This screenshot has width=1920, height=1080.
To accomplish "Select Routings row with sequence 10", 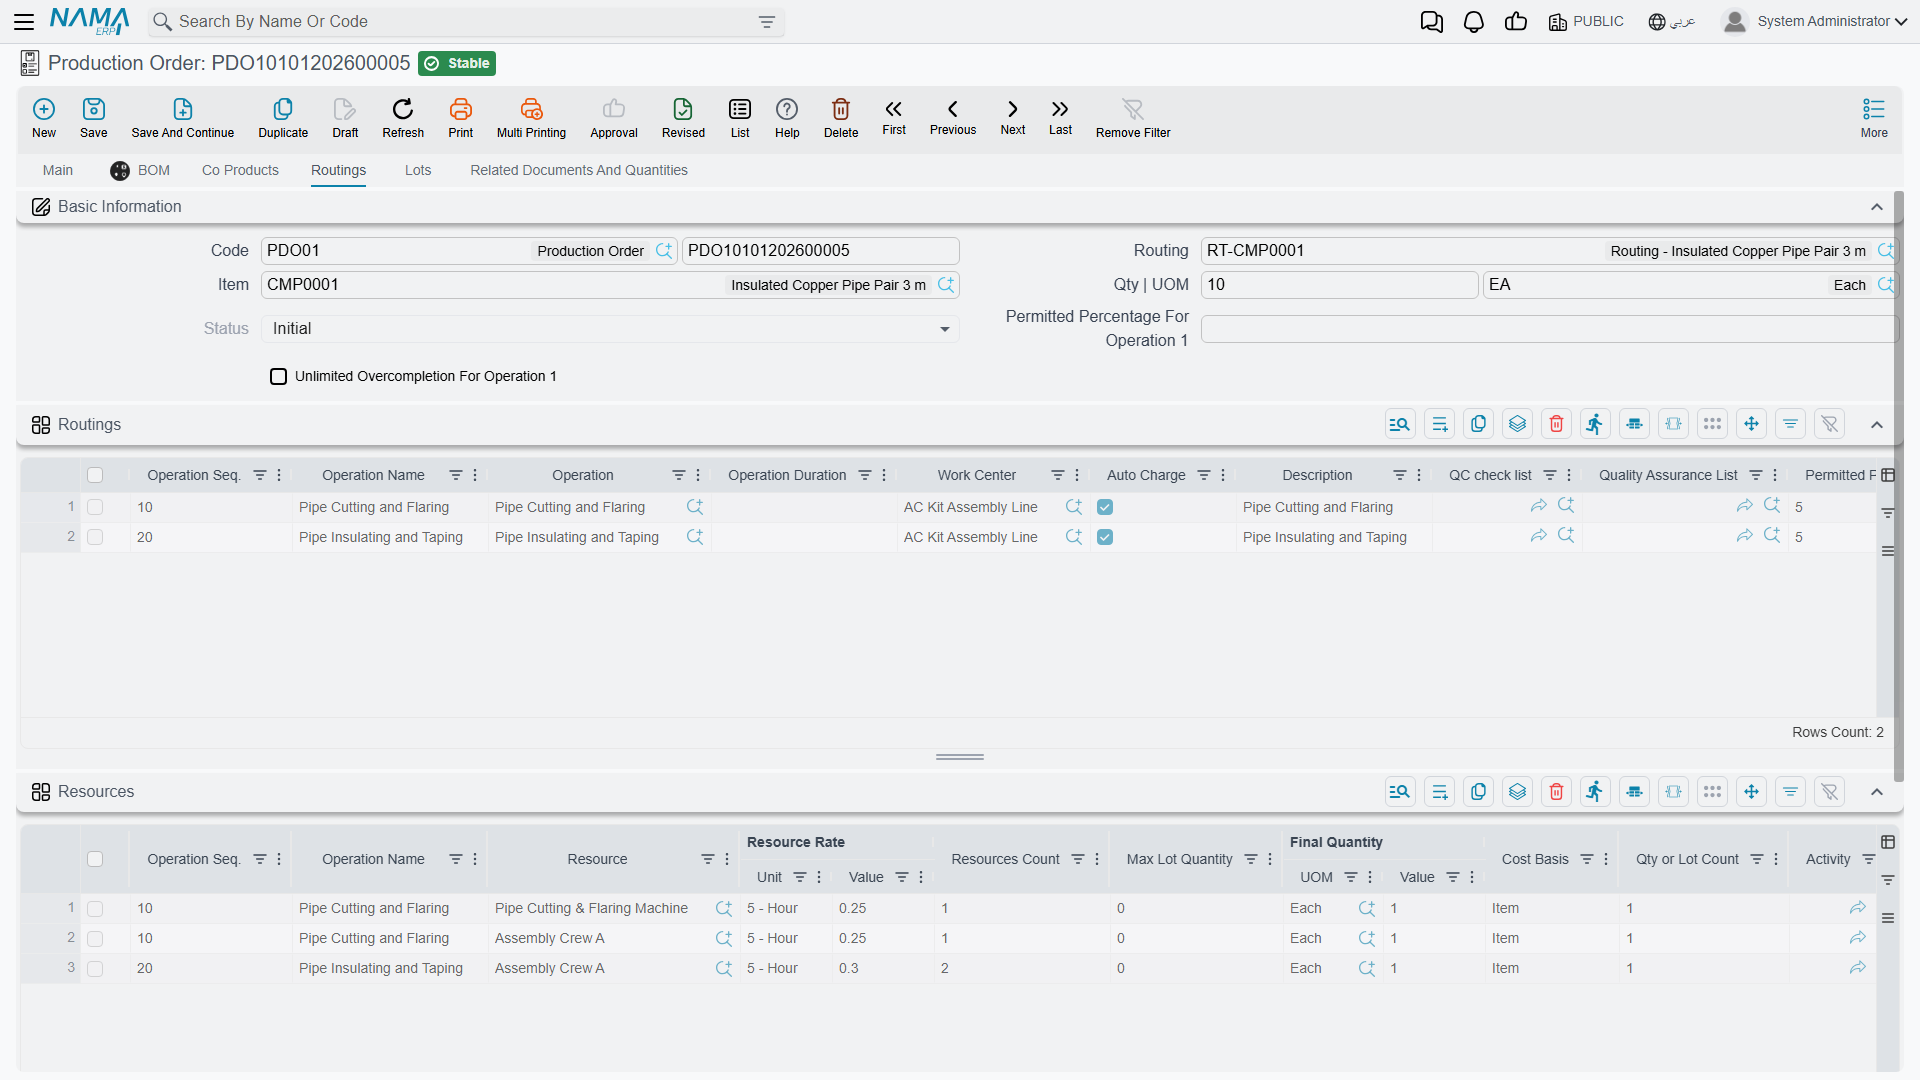I will coord(95,507).
